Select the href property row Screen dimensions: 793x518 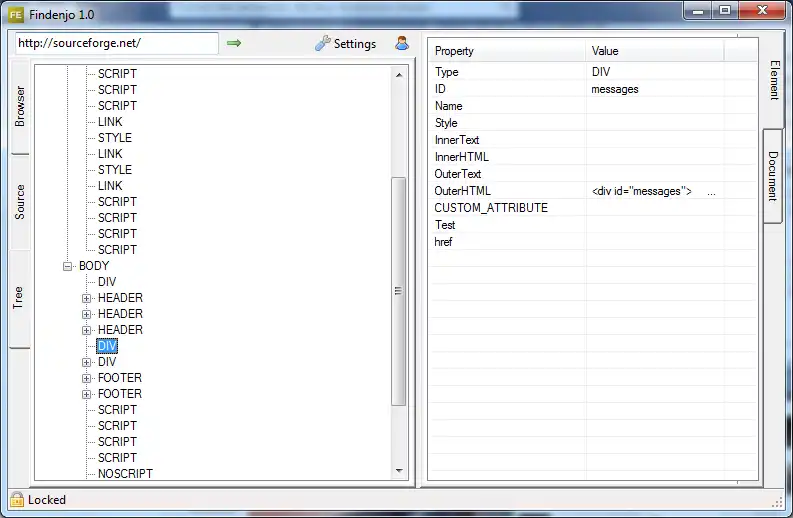594,242
